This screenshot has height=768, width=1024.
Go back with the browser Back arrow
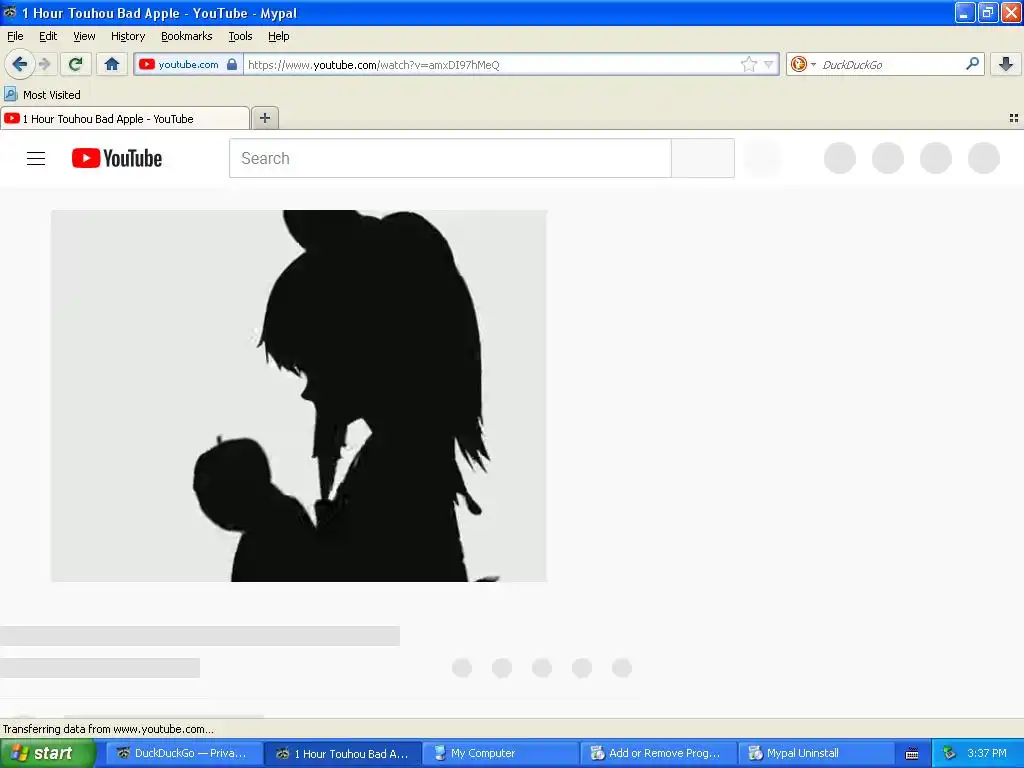pyautogui.click(x=20, y=64)
